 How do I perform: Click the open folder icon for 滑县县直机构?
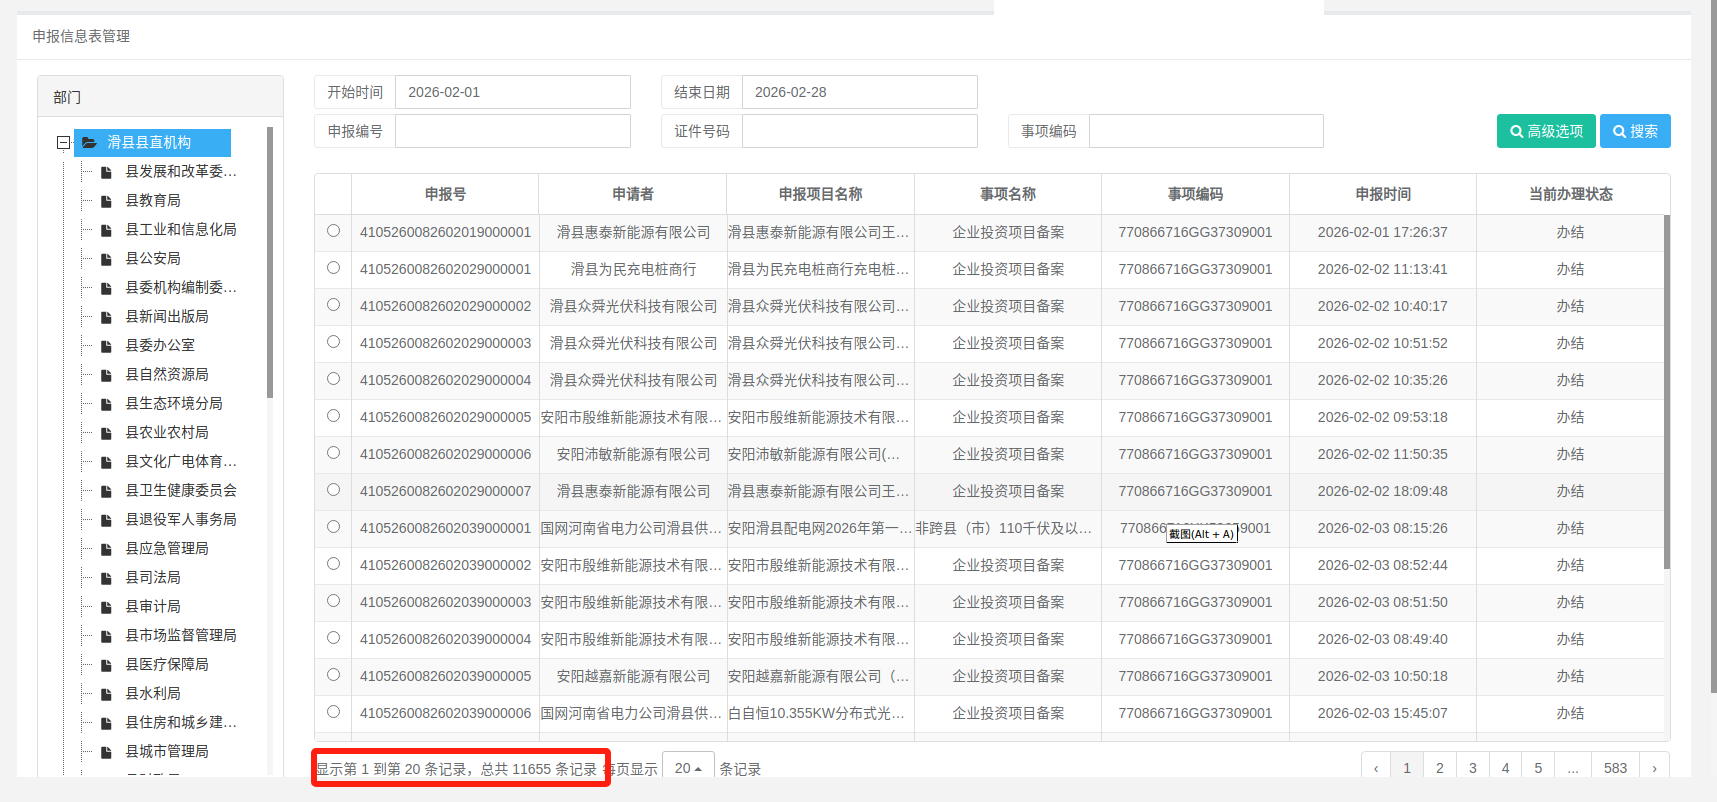coord(90,143)
